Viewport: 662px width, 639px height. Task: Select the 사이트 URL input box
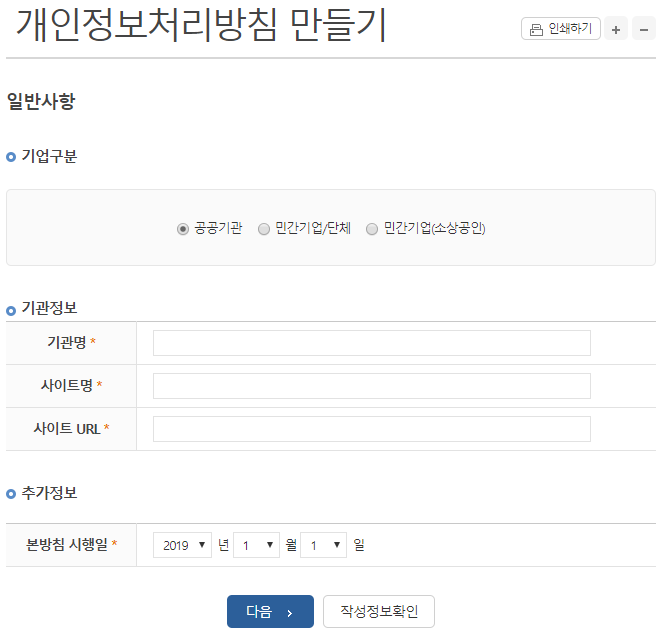372,429
